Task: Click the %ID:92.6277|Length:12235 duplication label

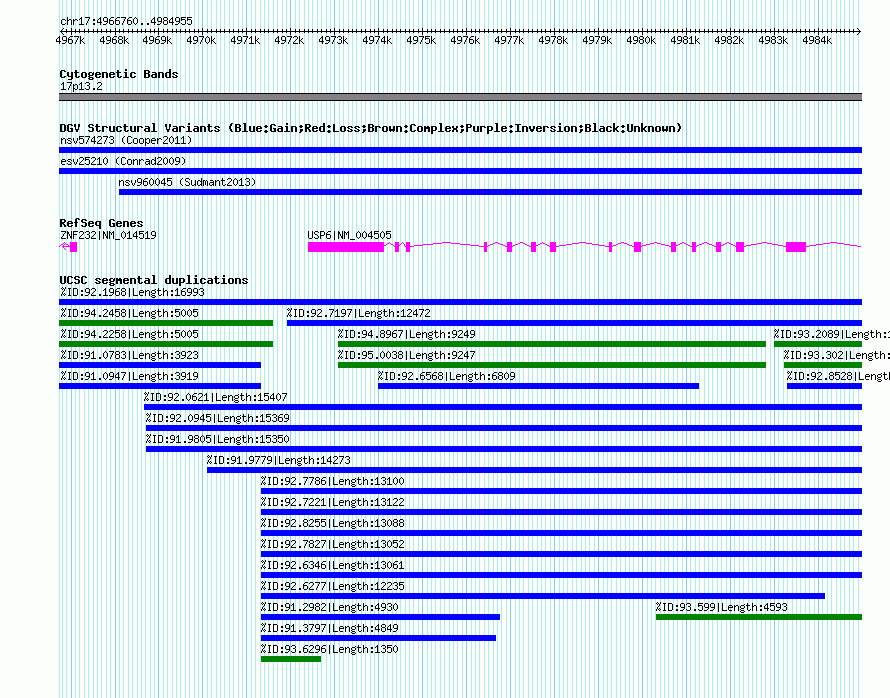Action: click(333, 586)
